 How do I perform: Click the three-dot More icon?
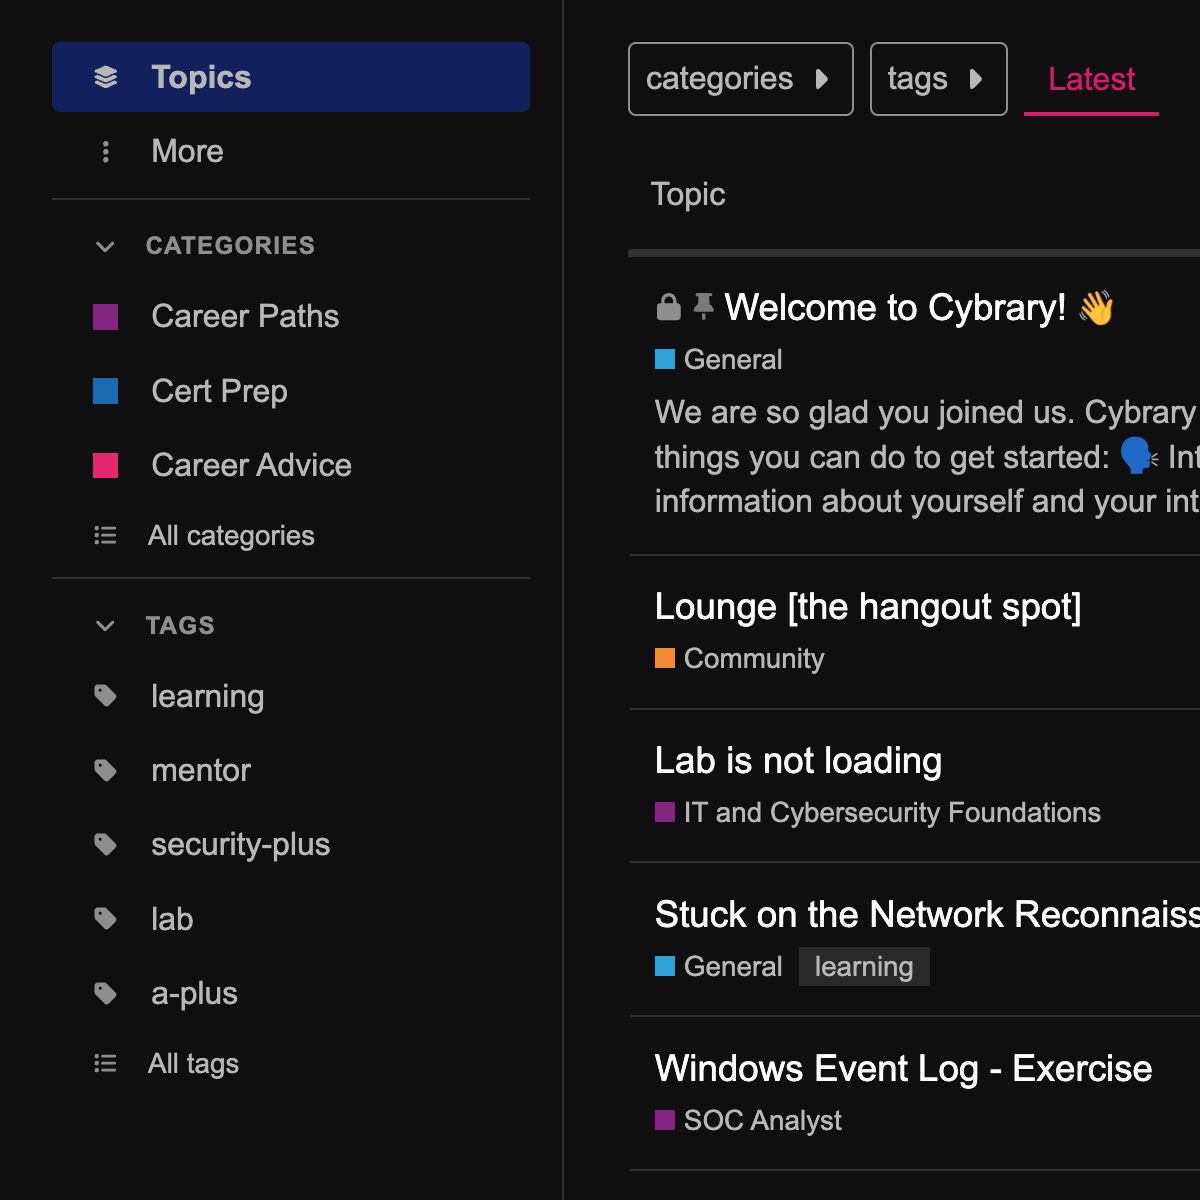click(105, 152)
